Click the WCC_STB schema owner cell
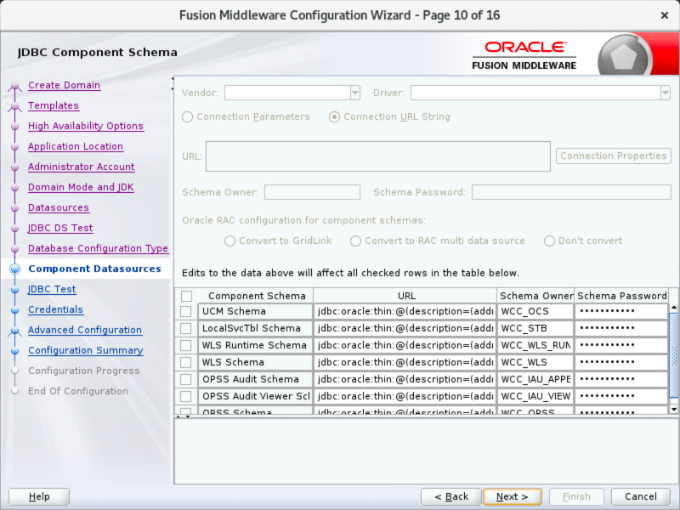The height and width of the screenshot is (510, 680). pyautogui.click(x=536, y=328)
